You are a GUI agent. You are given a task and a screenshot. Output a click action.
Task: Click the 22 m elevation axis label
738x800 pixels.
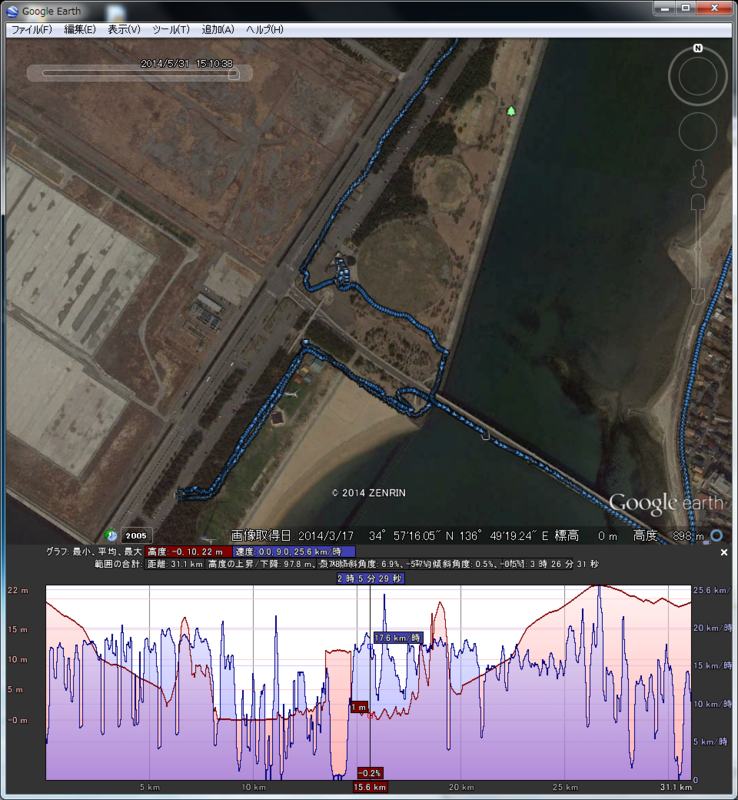click(x=18, y=590)
